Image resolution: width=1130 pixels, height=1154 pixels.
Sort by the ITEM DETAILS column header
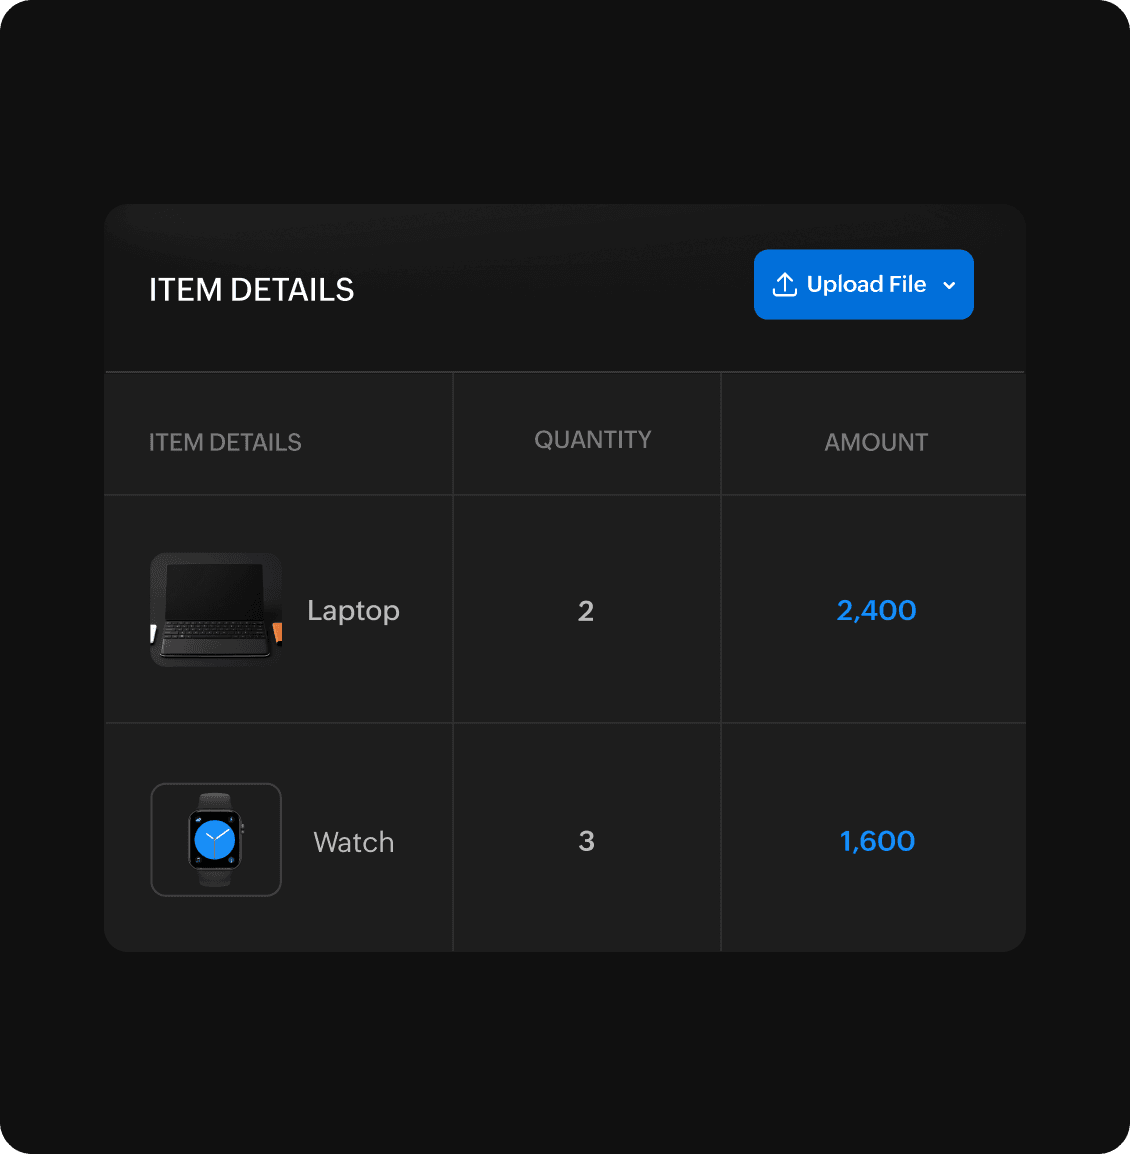click(225, 442)
